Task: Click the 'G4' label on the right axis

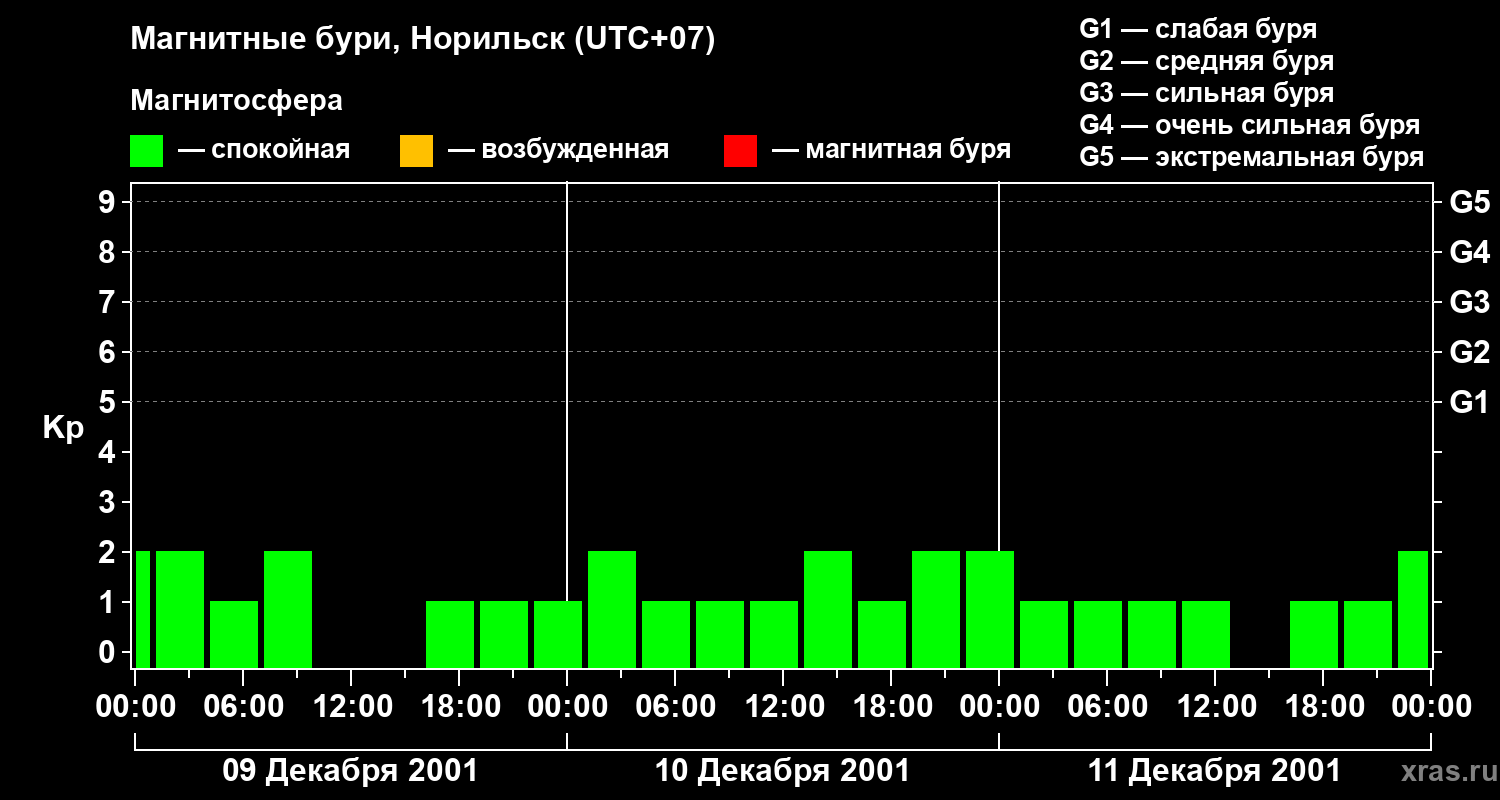Action: [1470, 252]
